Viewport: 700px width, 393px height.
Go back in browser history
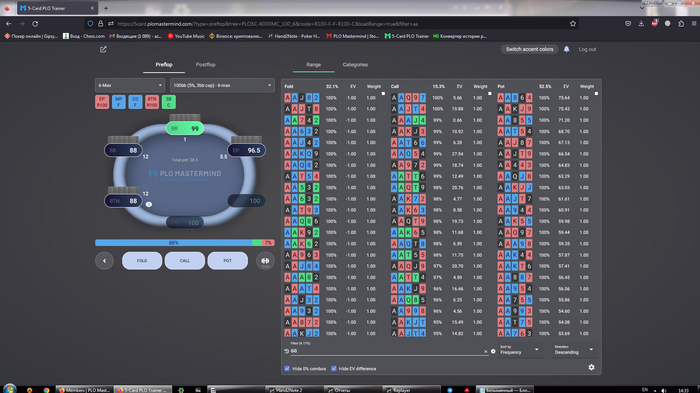click(x=8, y=24)
